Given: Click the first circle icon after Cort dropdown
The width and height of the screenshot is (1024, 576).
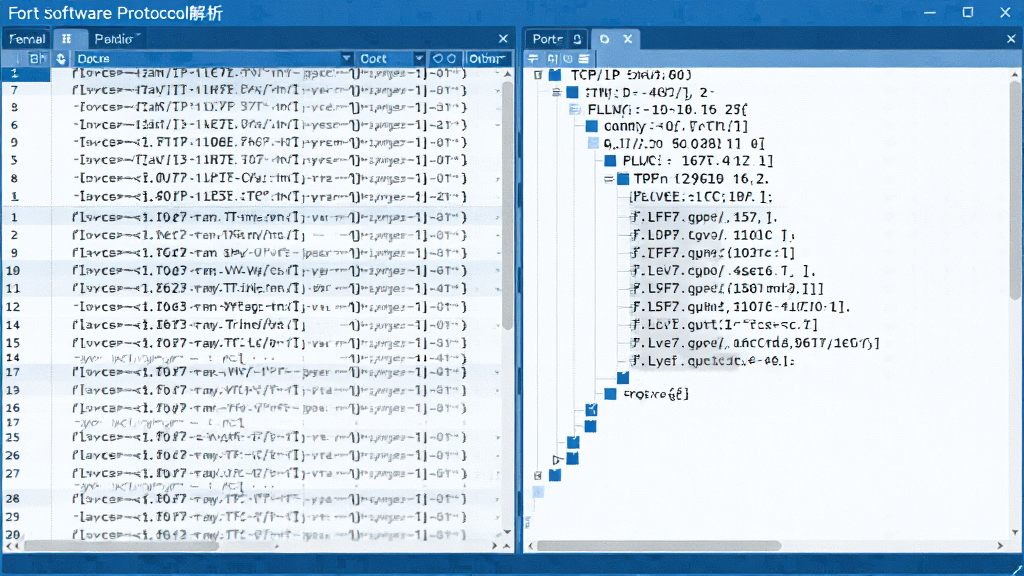Looking at the screenshot, I should coord(438,59).
